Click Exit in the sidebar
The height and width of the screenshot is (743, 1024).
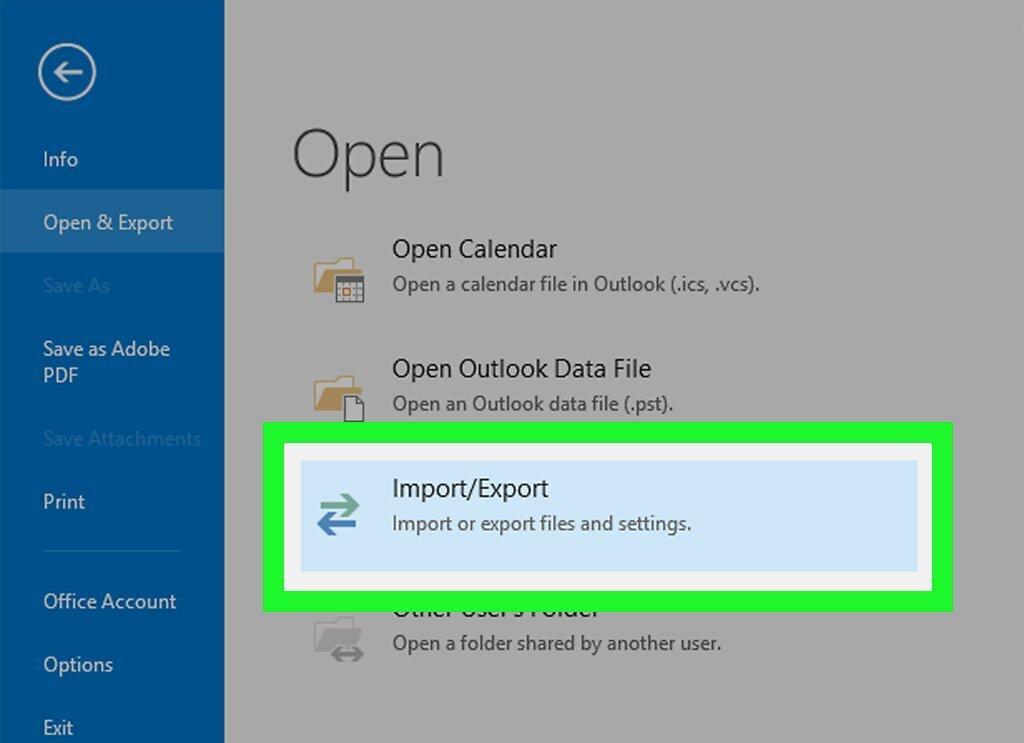pos(58,727)
